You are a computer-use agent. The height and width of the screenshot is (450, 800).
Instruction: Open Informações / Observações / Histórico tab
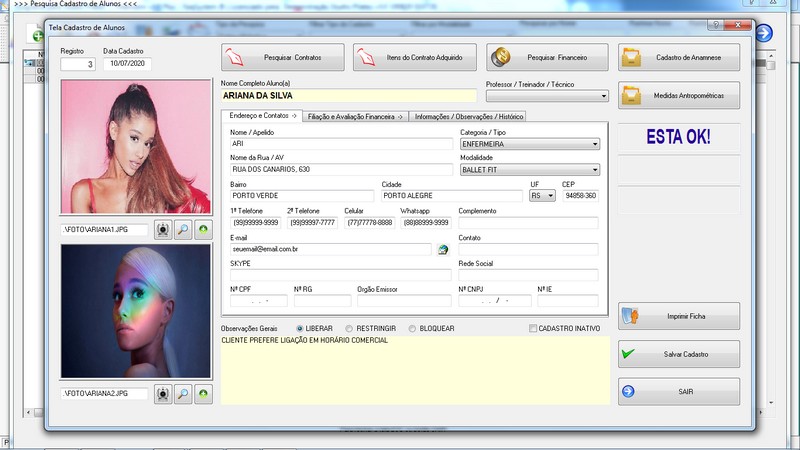[x=468, y=116]
